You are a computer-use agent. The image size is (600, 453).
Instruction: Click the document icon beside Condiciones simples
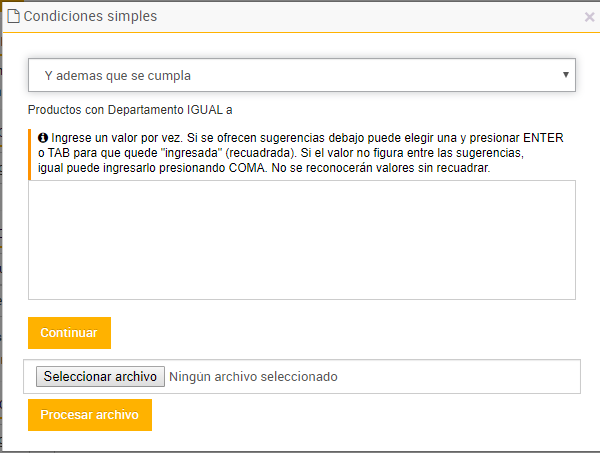(13, 17)
